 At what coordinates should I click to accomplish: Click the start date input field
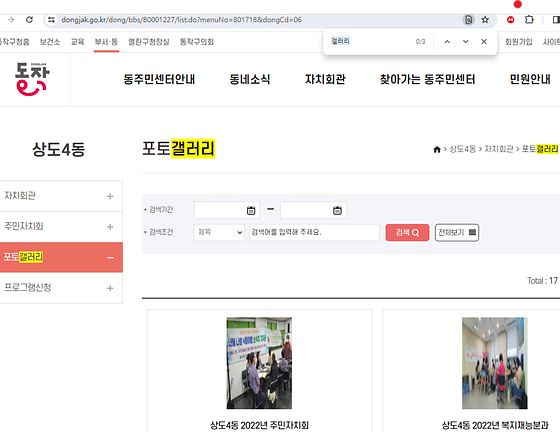coord(227,210)
